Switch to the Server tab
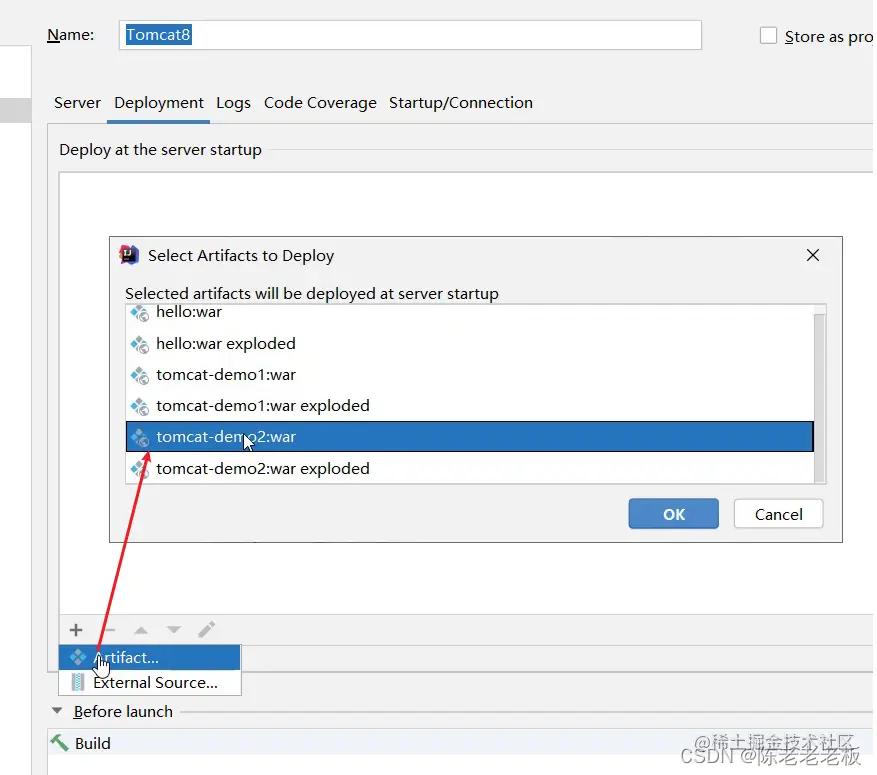Image resolution: width=877 pixels, height=775 pixels. point(77,103)
